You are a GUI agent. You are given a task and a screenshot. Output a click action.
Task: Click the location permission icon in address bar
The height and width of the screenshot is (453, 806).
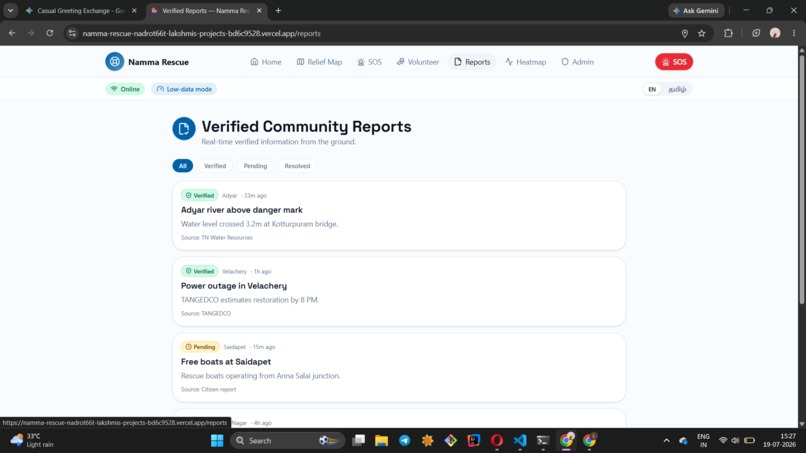(x=685, y=33)
